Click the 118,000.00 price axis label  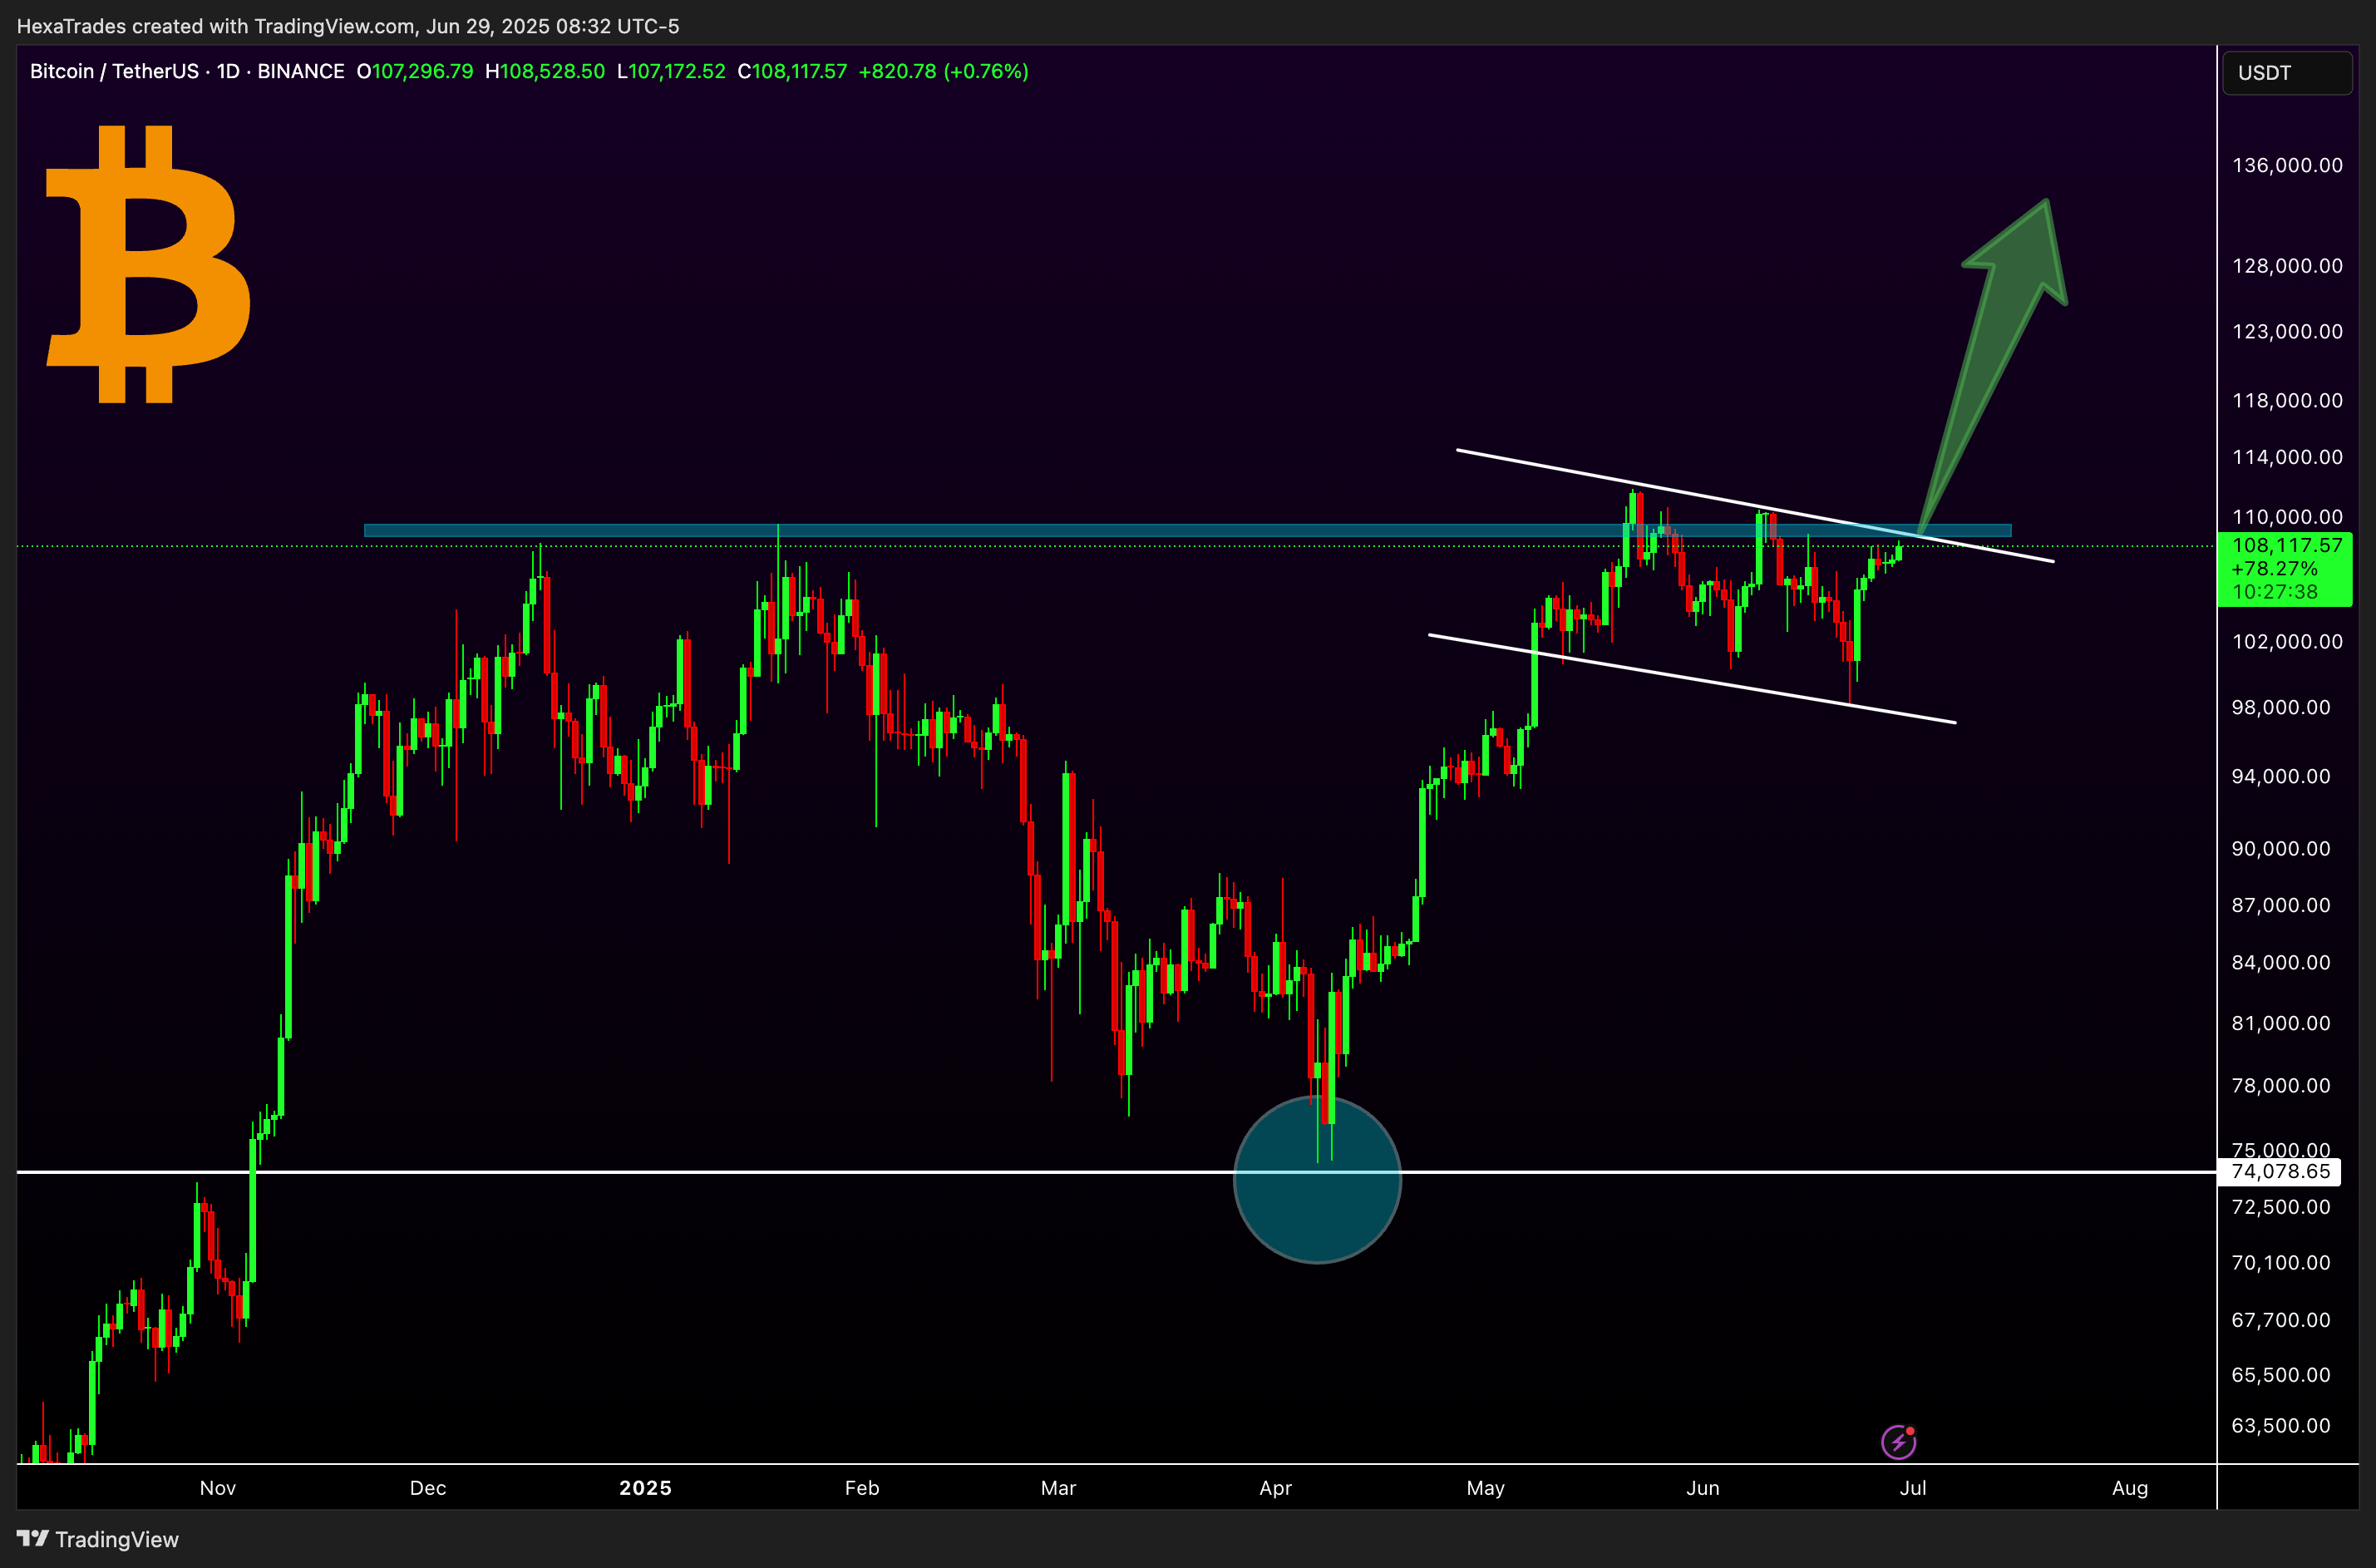(x=2287, y=400)
